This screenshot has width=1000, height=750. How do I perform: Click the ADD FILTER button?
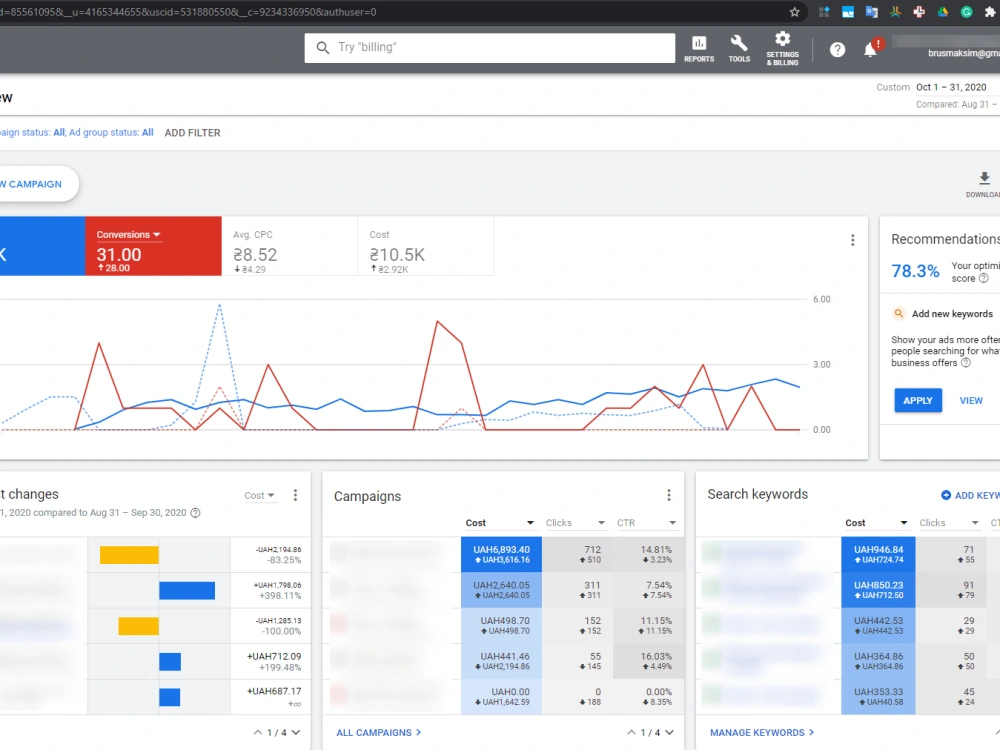[x=193, y=133]
